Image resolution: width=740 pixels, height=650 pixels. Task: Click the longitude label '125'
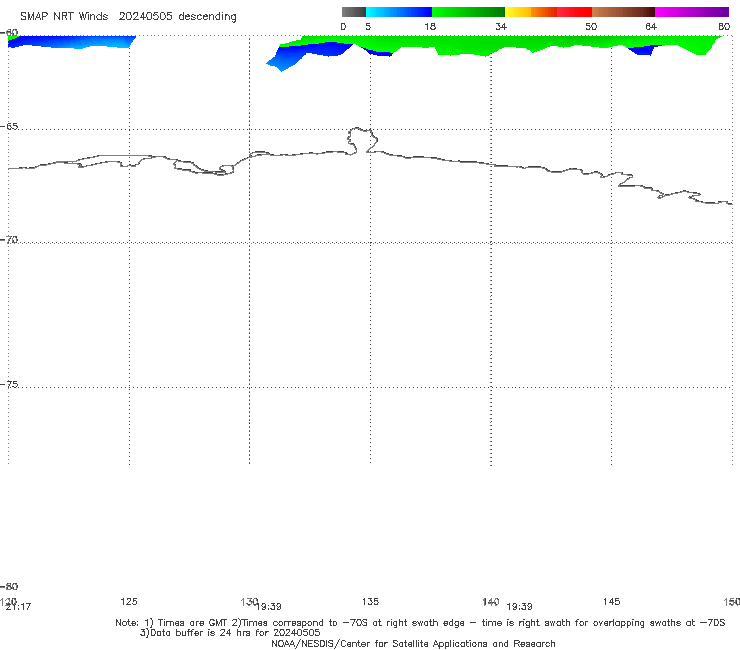tap(129, 601)
